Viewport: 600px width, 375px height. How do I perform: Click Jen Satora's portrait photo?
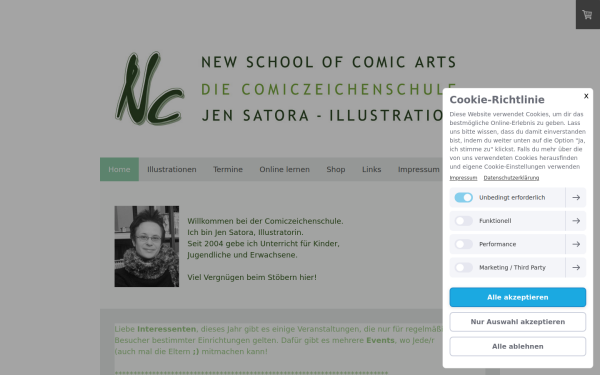[147, 246]
